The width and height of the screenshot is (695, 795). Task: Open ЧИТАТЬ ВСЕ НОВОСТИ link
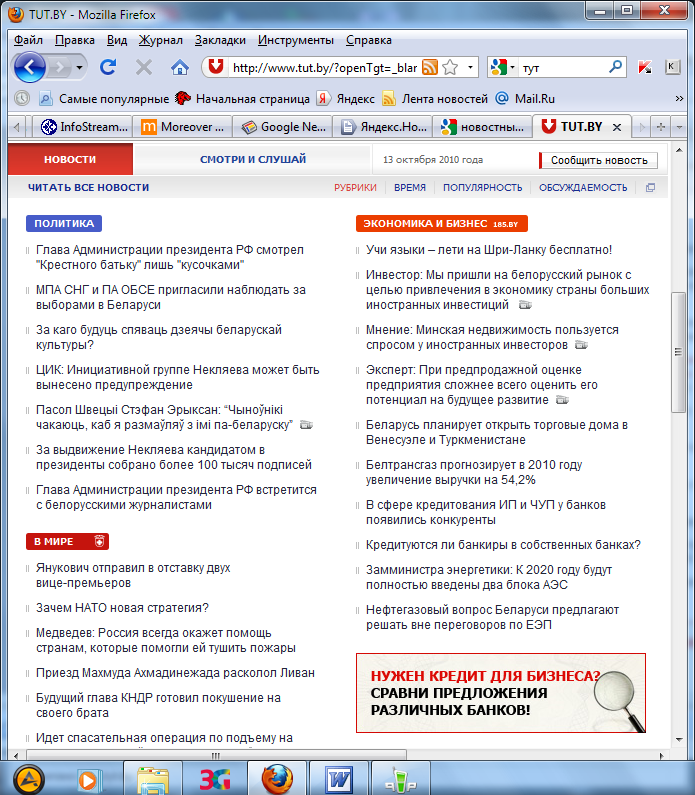pyautogui.click(x=88, y=188)
